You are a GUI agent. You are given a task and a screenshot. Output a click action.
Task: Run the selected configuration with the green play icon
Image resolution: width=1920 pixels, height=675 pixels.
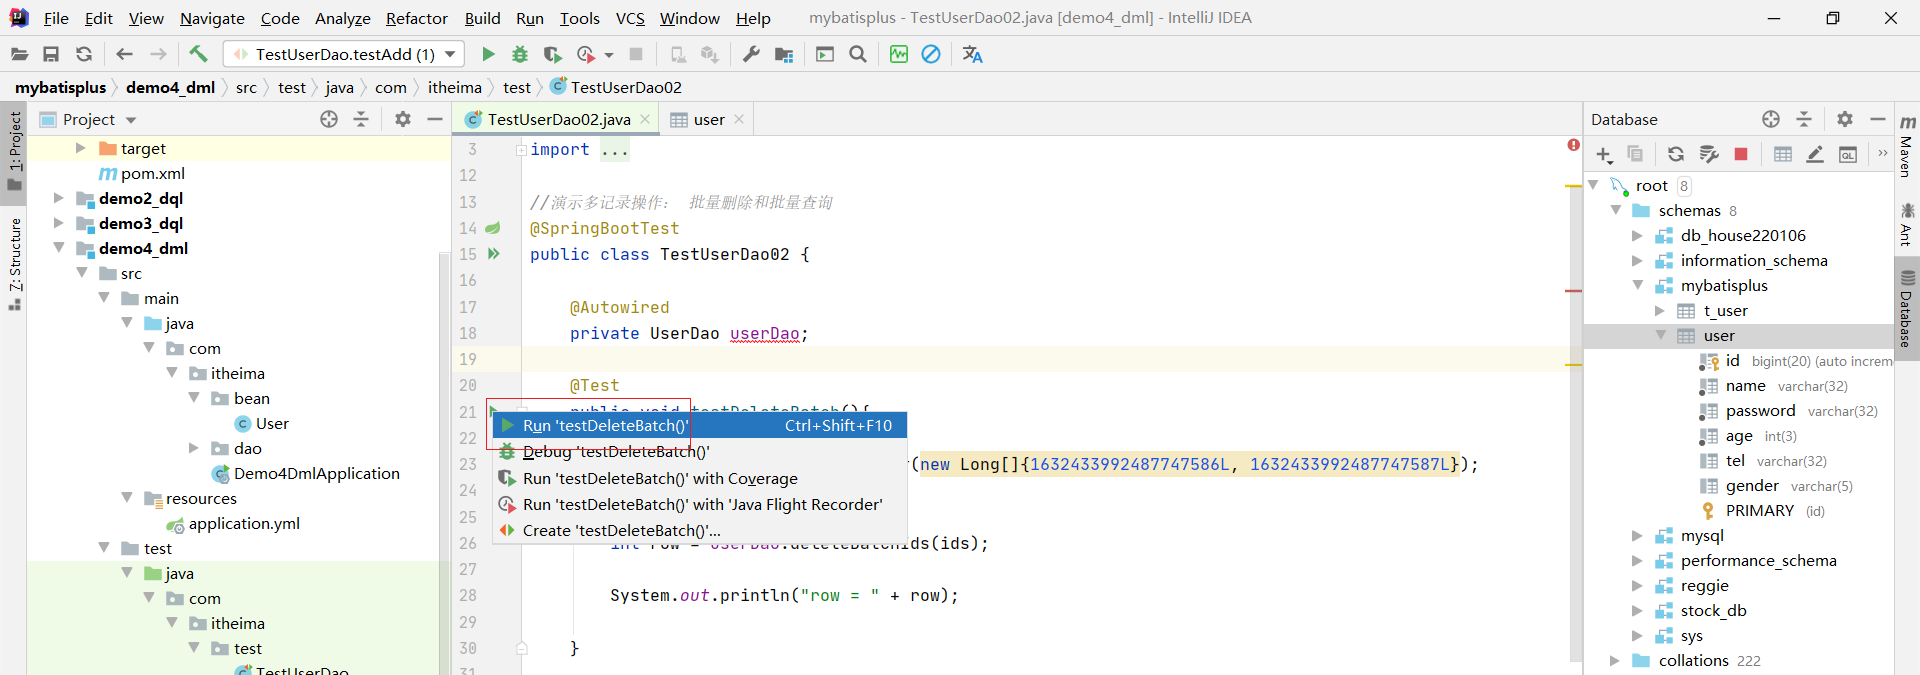[488, 54]
